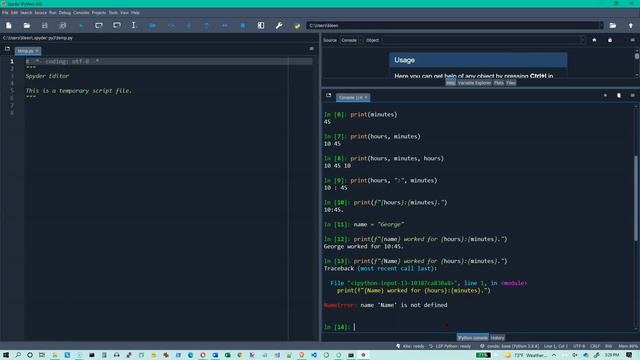The width and height of the screenshot is (640, 360).
Task: Browse editor tabs icon
Action: pos(7,49)
